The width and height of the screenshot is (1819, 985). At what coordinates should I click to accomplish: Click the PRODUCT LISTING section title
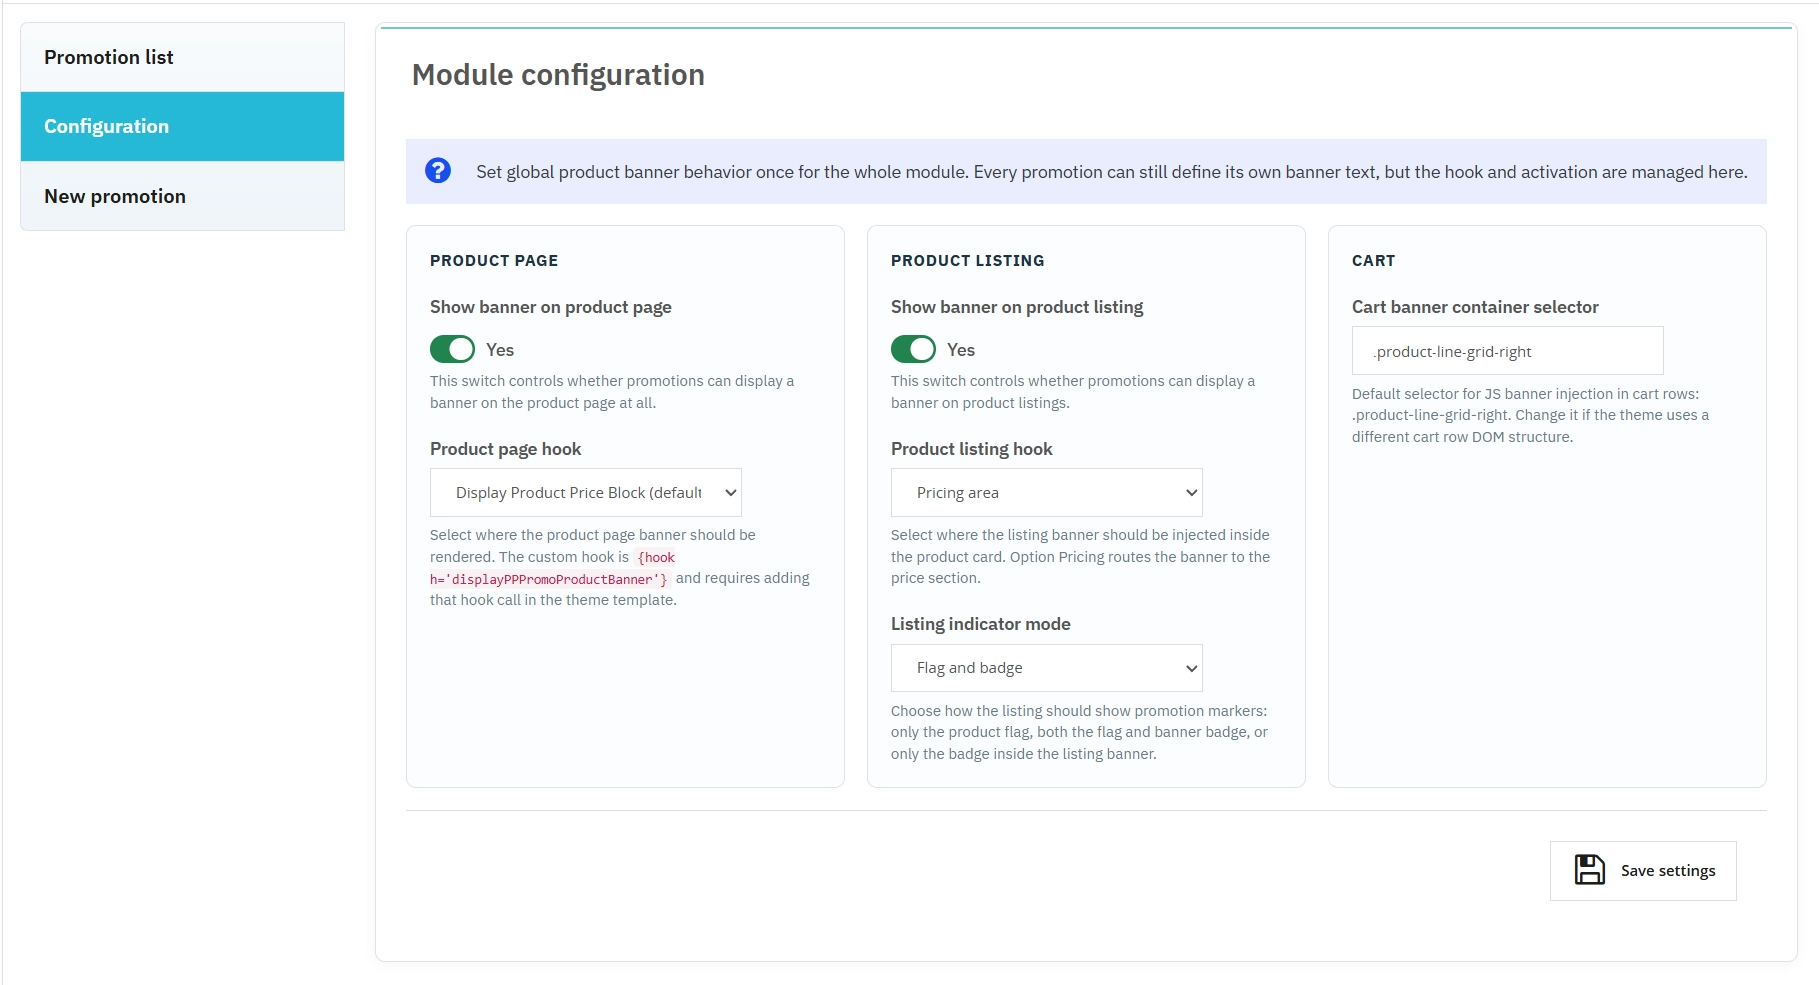pos(967,261)
